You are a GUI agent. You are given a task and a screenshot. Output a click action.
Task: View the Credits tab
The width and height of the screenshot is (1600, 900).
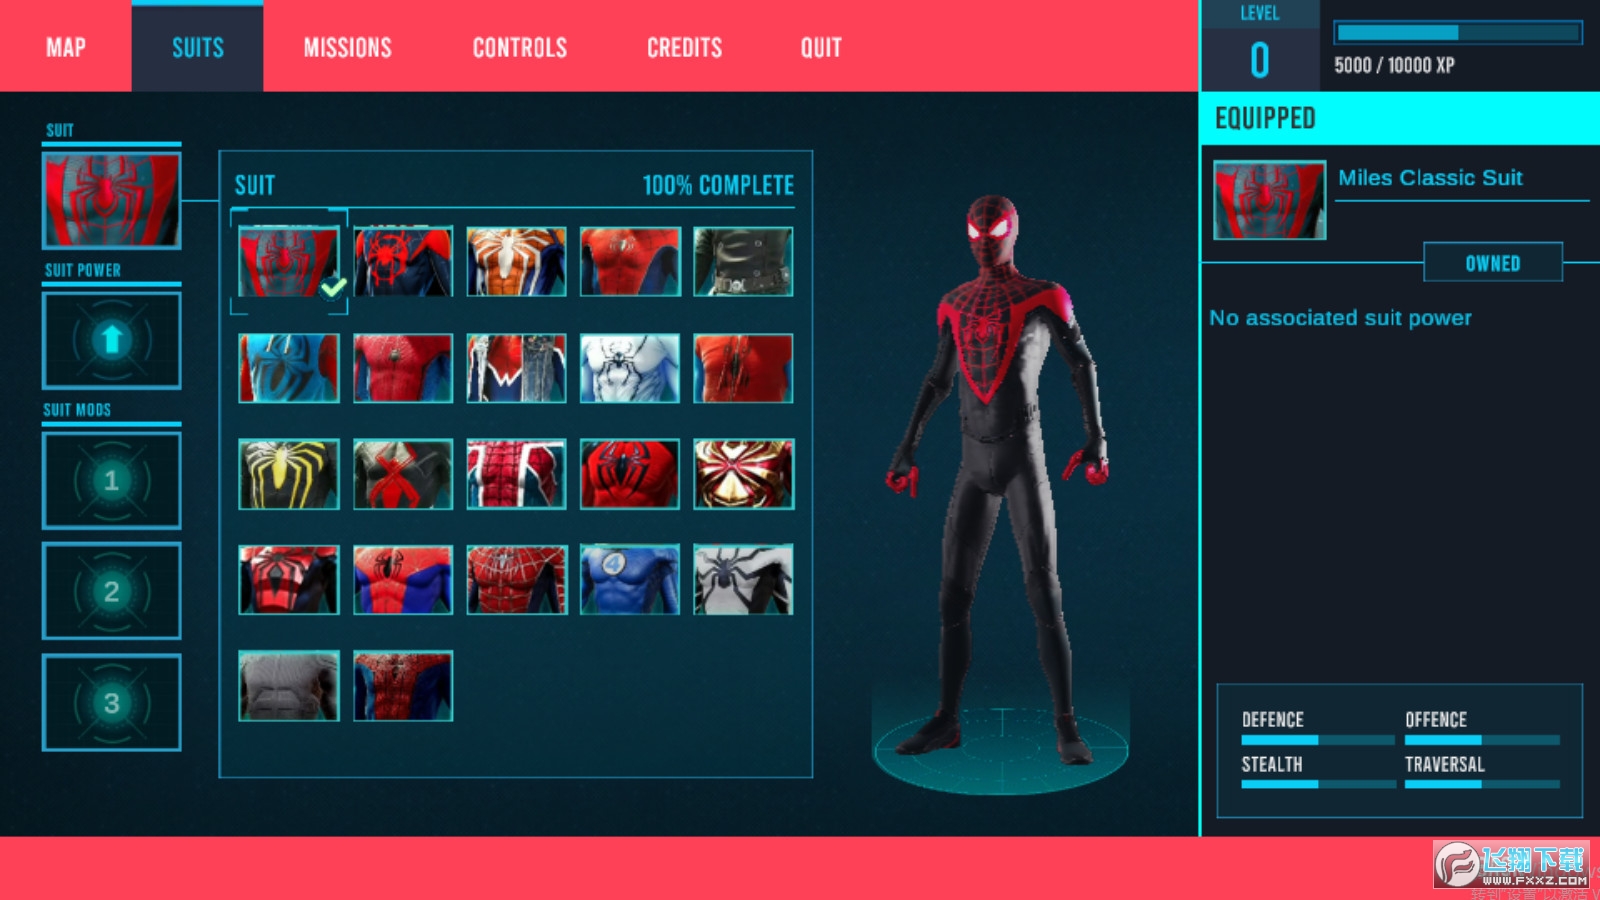pos(684,47)
